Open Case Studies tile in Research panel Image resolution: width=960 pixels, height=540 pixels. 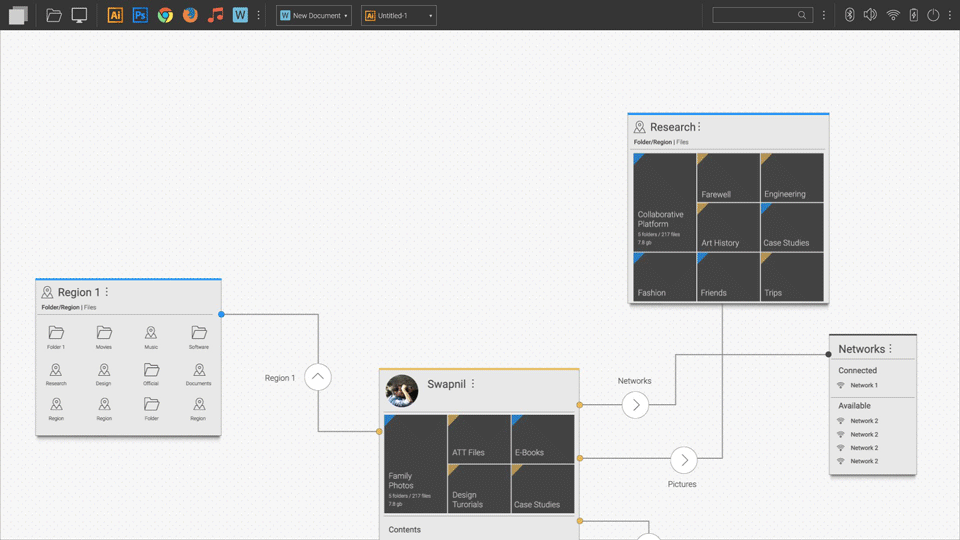click(x=792, y=227)
